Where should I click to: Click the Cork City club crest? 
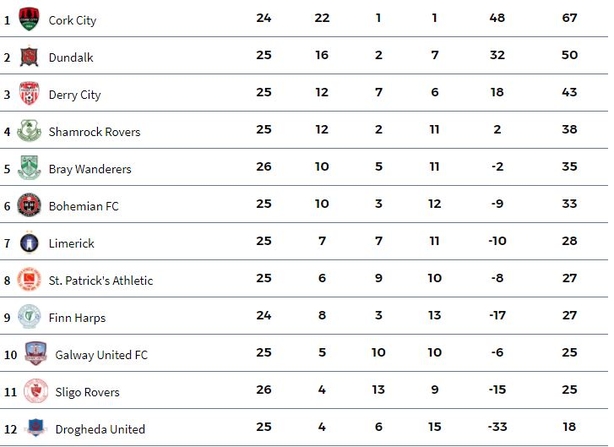click(x=29, y=19)
